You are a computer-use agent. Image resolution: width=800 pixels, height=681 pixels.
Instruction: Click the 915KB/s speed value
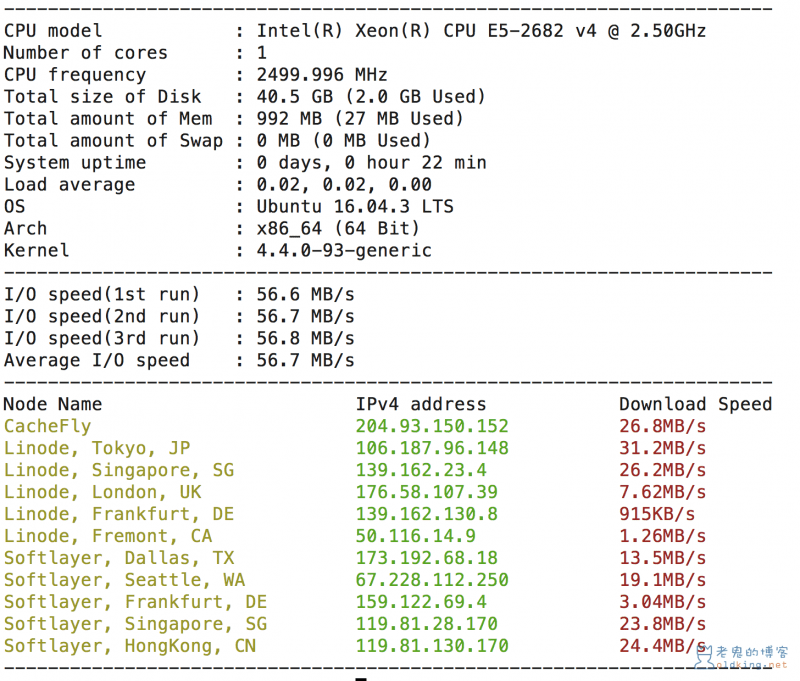[x=657, y=514]
